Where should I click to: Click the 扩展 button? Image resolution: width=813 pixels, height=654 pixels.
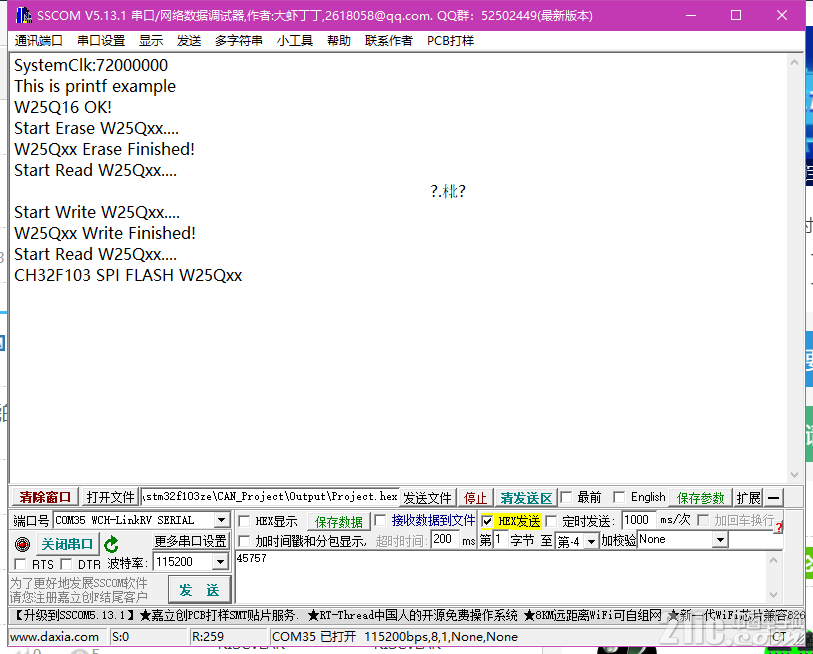coord(748,498)
